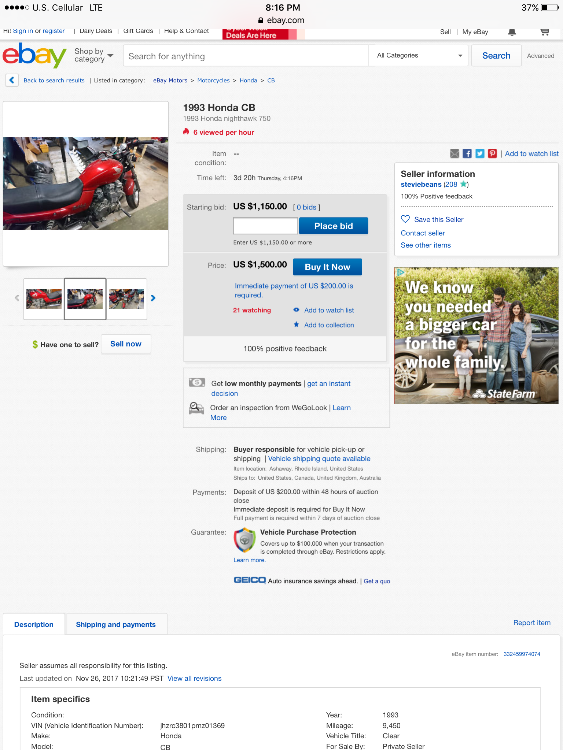Screen dimensions: 563x750
Task: Share listing on Twitter icon
Action: point(480,154)
